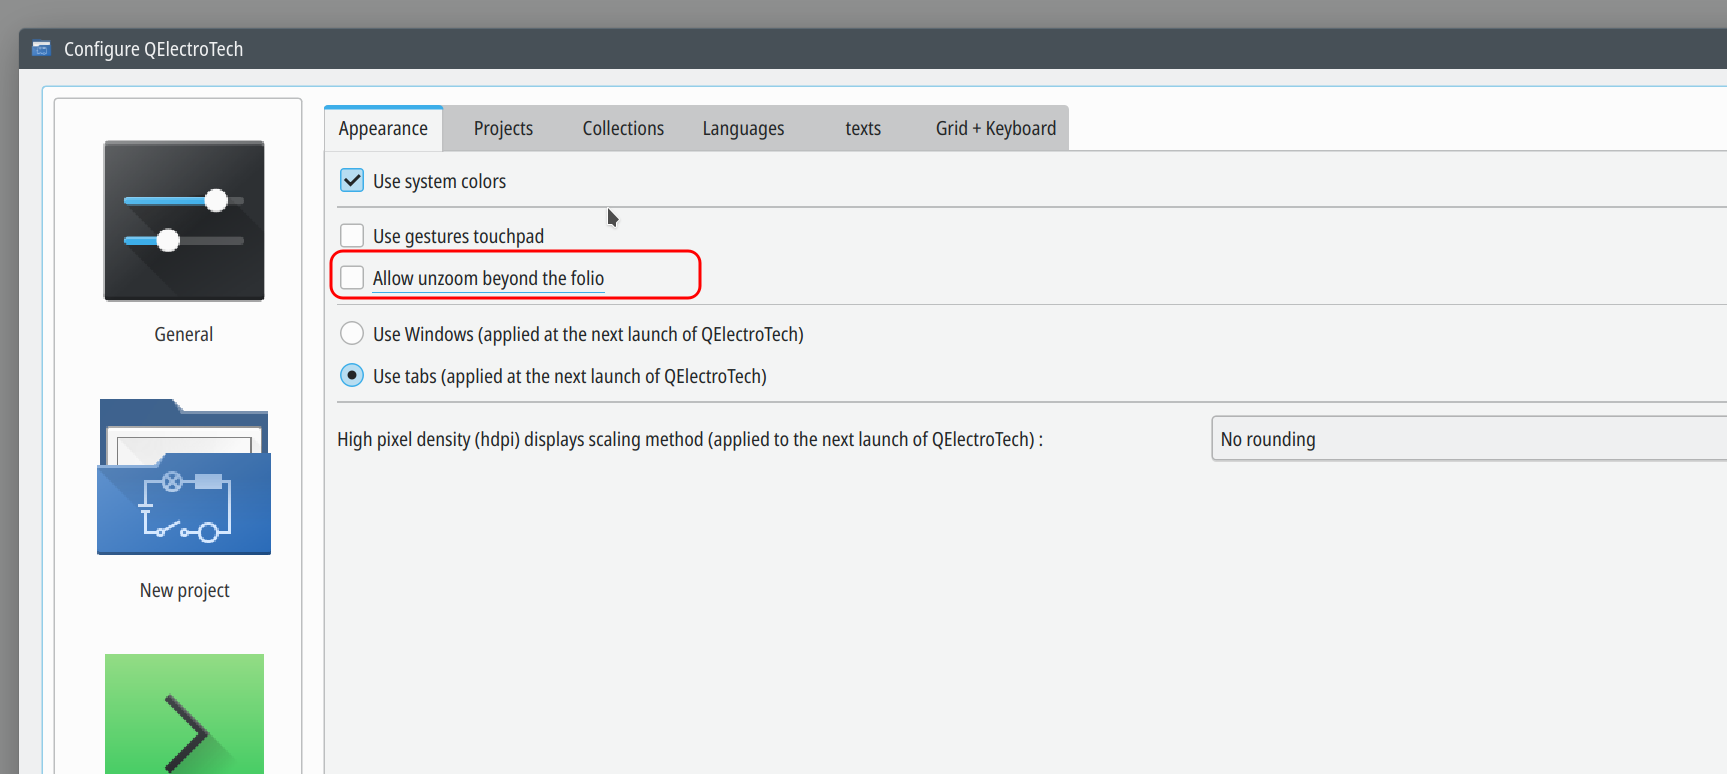1727x774 pixels.
Task: Go to the Languages tab
Action: coord(743,128)
